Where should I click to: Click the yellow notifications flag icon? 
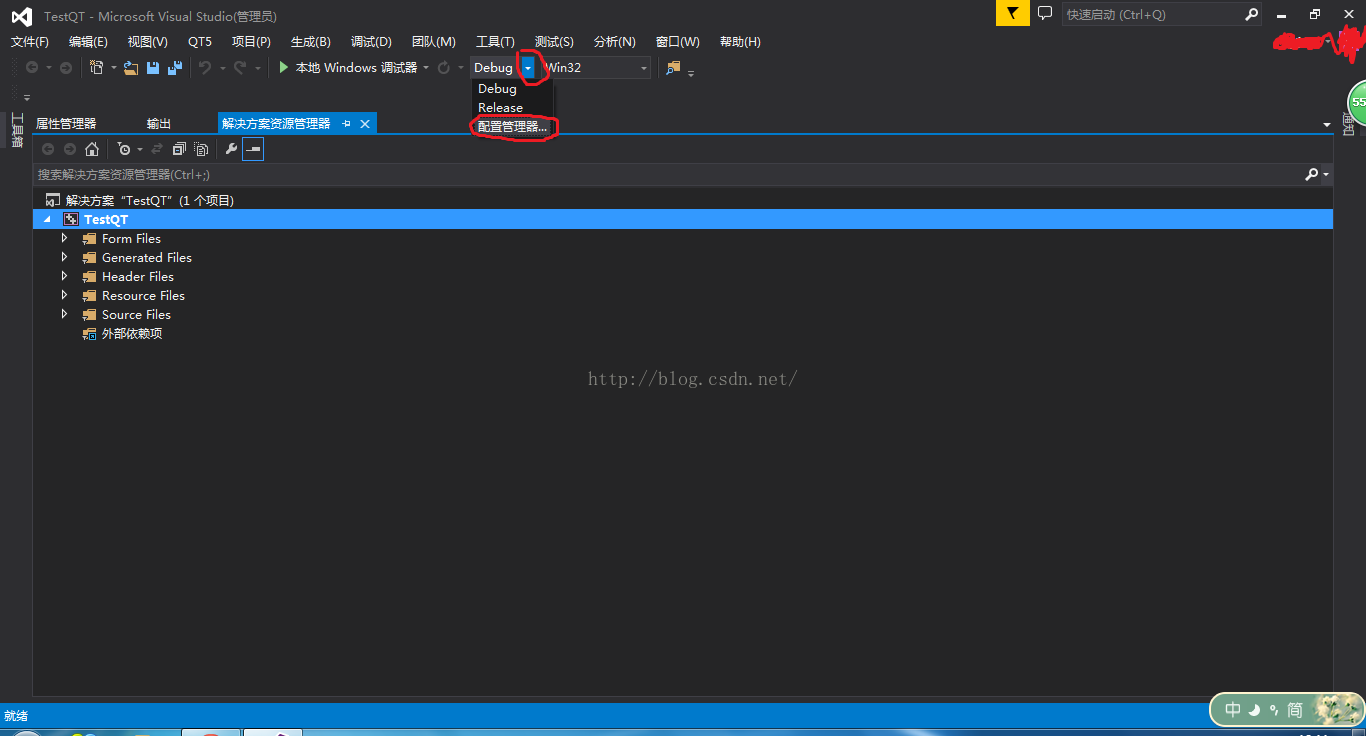1013,13
